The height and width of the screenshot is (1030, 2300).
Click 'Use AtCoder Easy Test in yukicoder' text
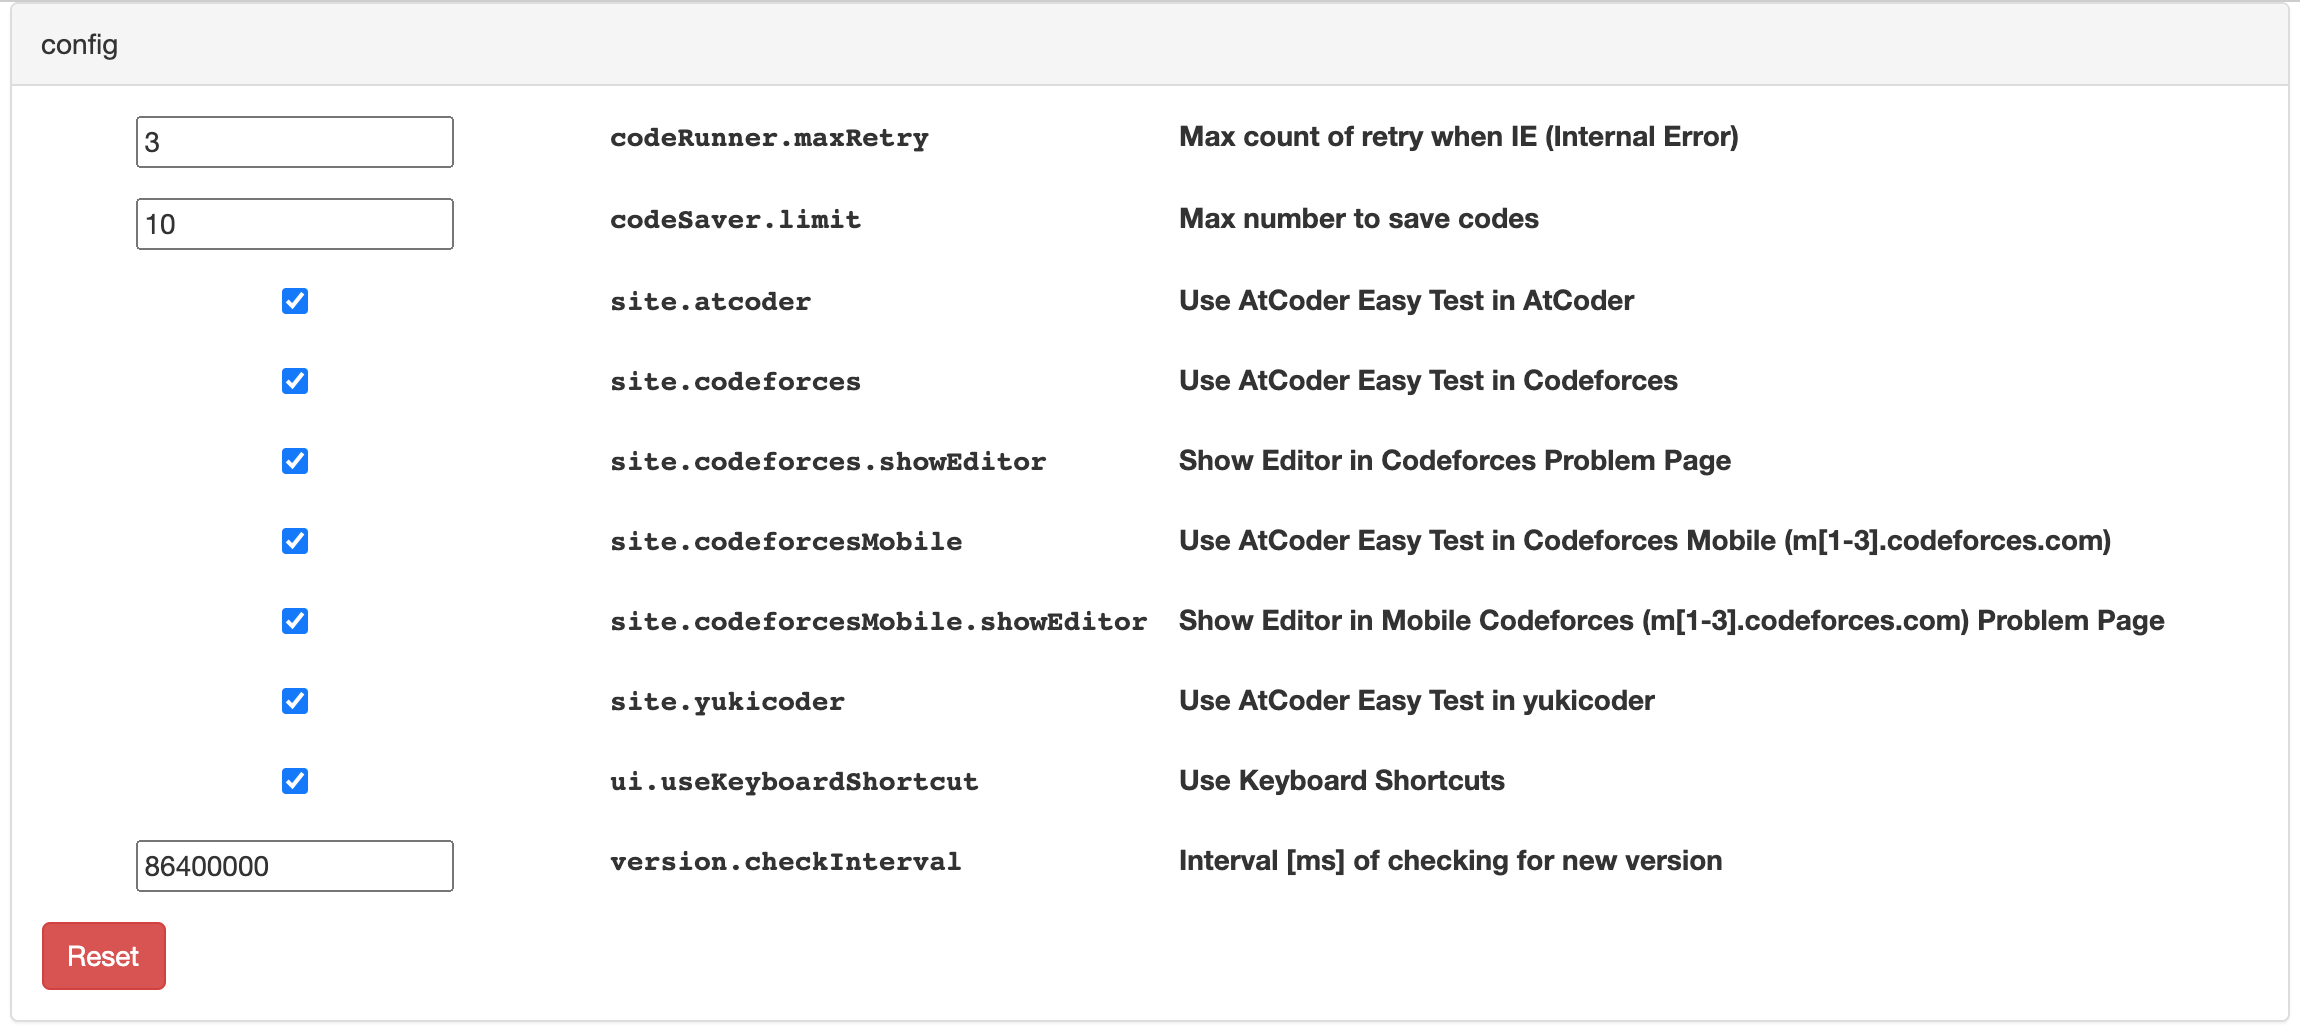pos(1416,701)
